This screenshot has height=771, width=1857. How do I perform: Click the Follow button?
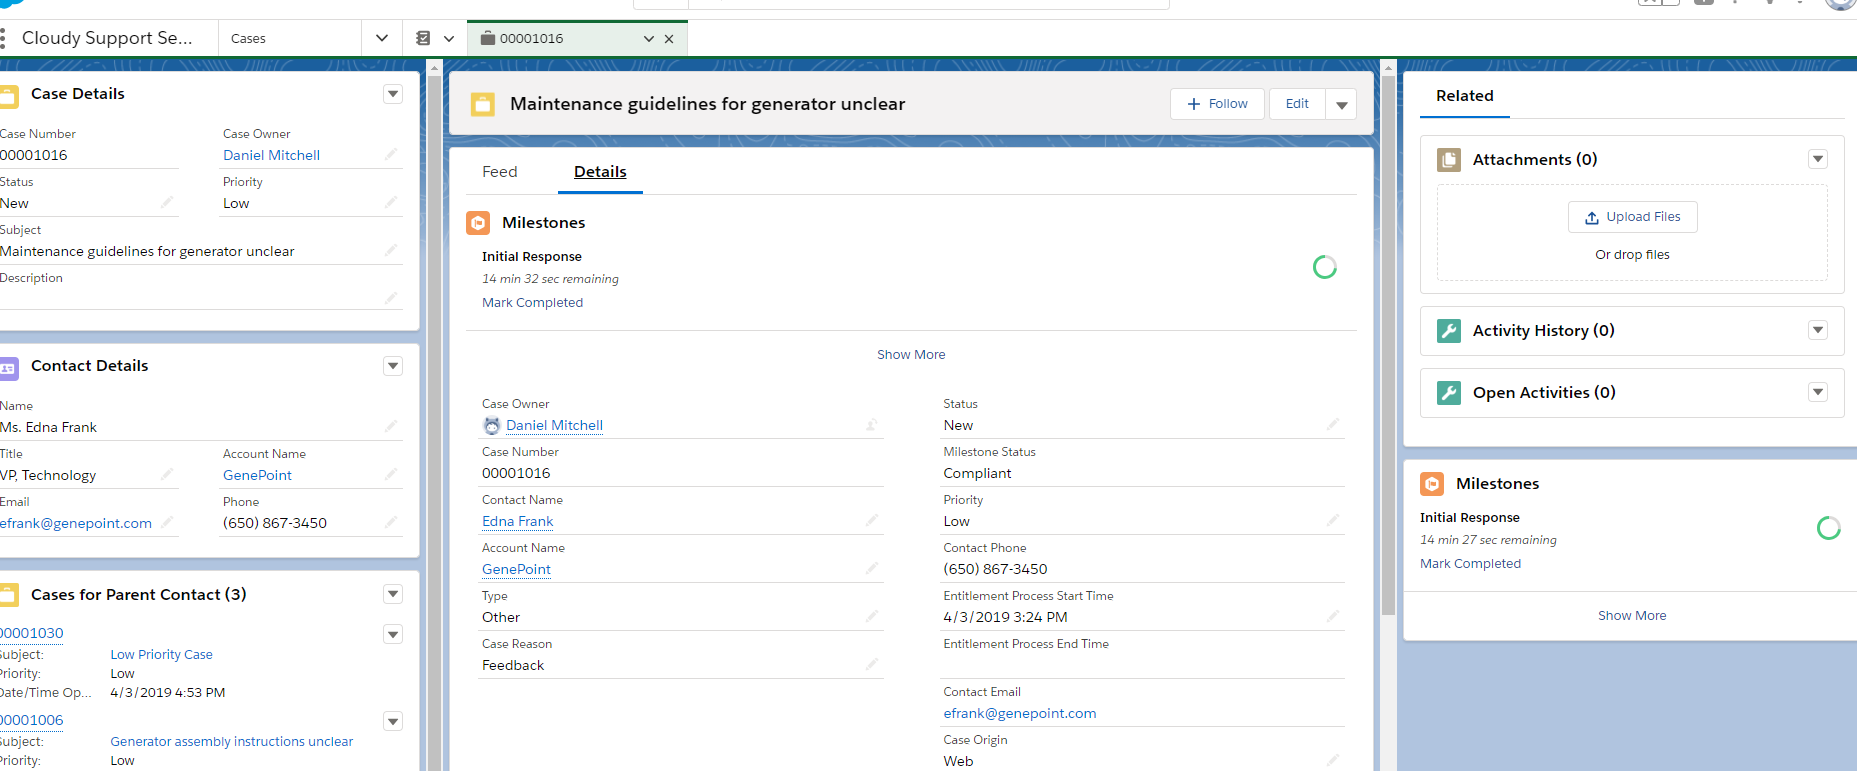(x=1217, y=104)
